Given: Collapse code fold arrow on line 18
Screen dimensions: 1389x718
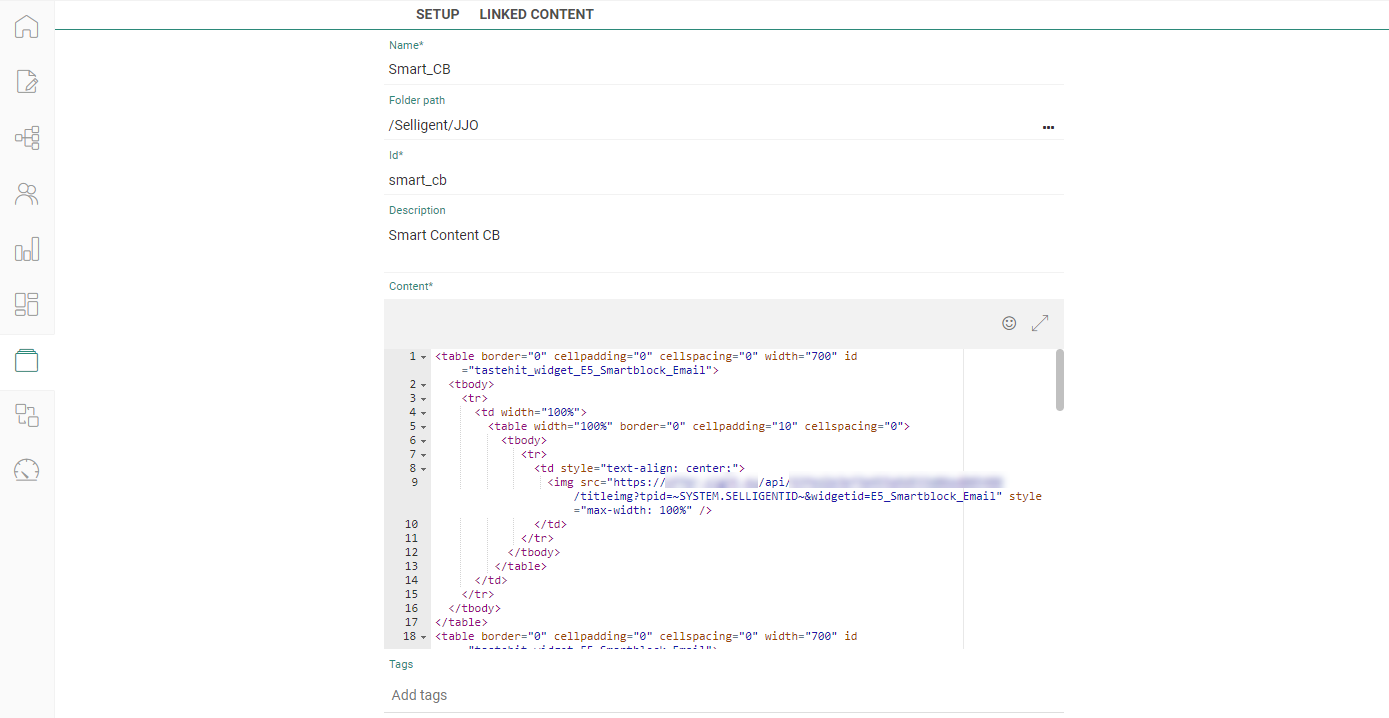Looking at the screenshot, I should point(424,637).
